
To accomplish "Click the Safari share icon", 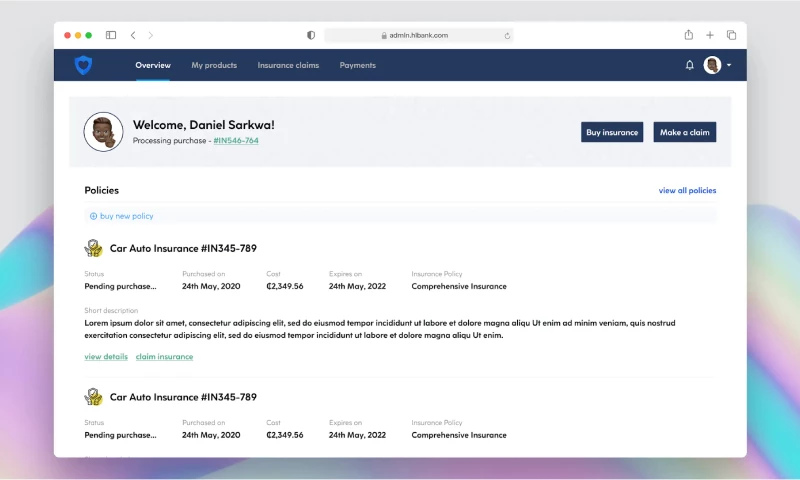I will (689, 35).
